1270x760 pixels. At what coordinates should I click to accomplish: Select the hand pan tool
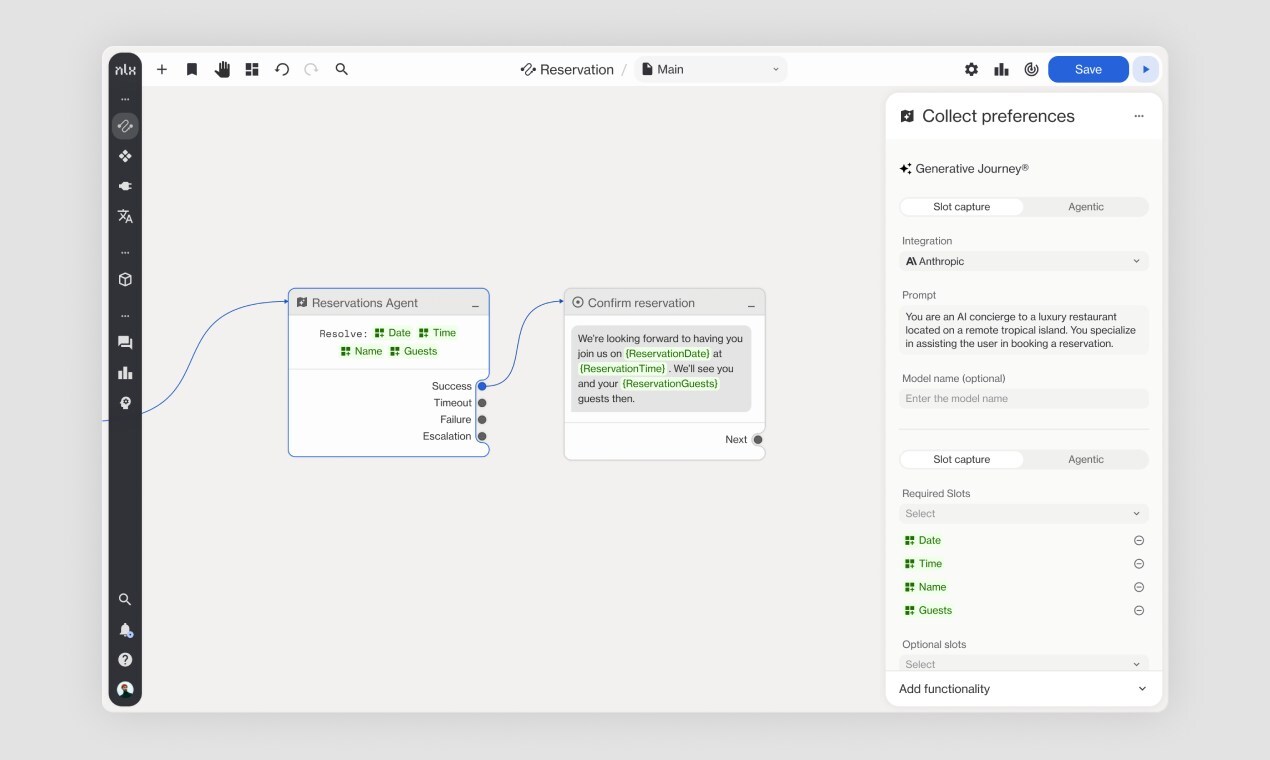222,70
